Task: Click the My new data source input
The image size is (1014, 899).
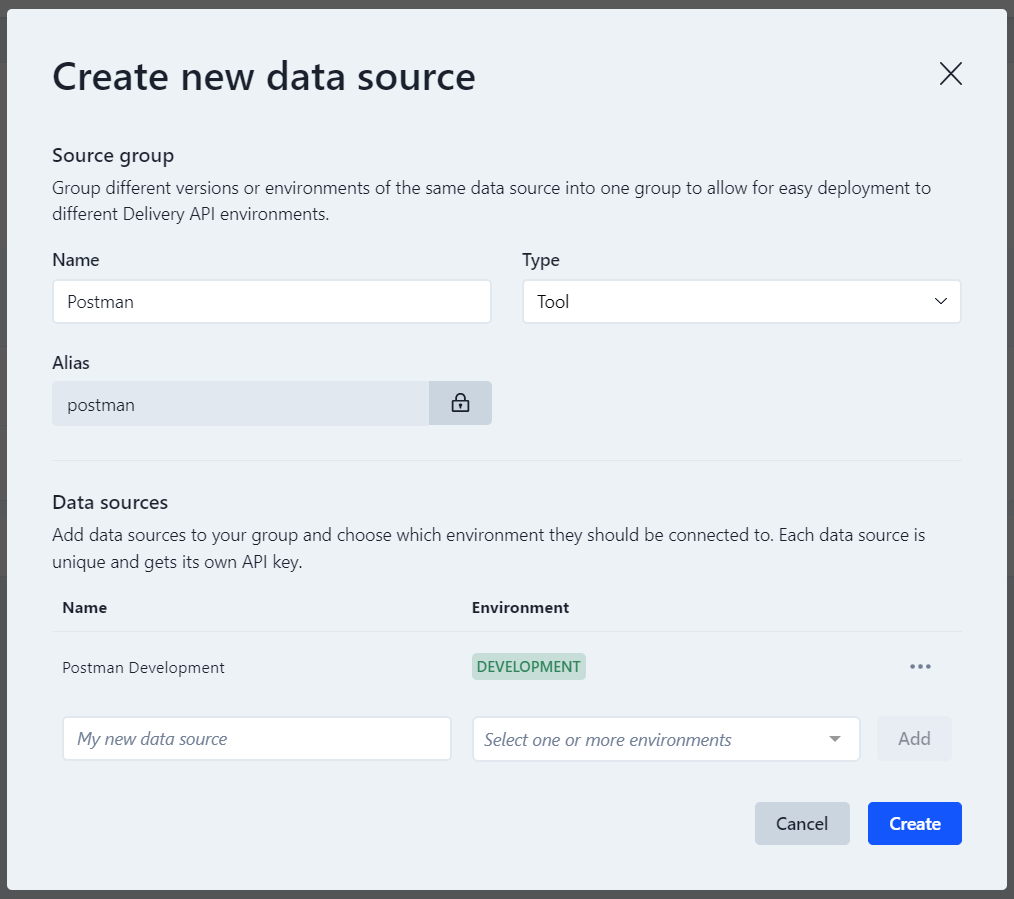Action: click(x=256, y=739)
